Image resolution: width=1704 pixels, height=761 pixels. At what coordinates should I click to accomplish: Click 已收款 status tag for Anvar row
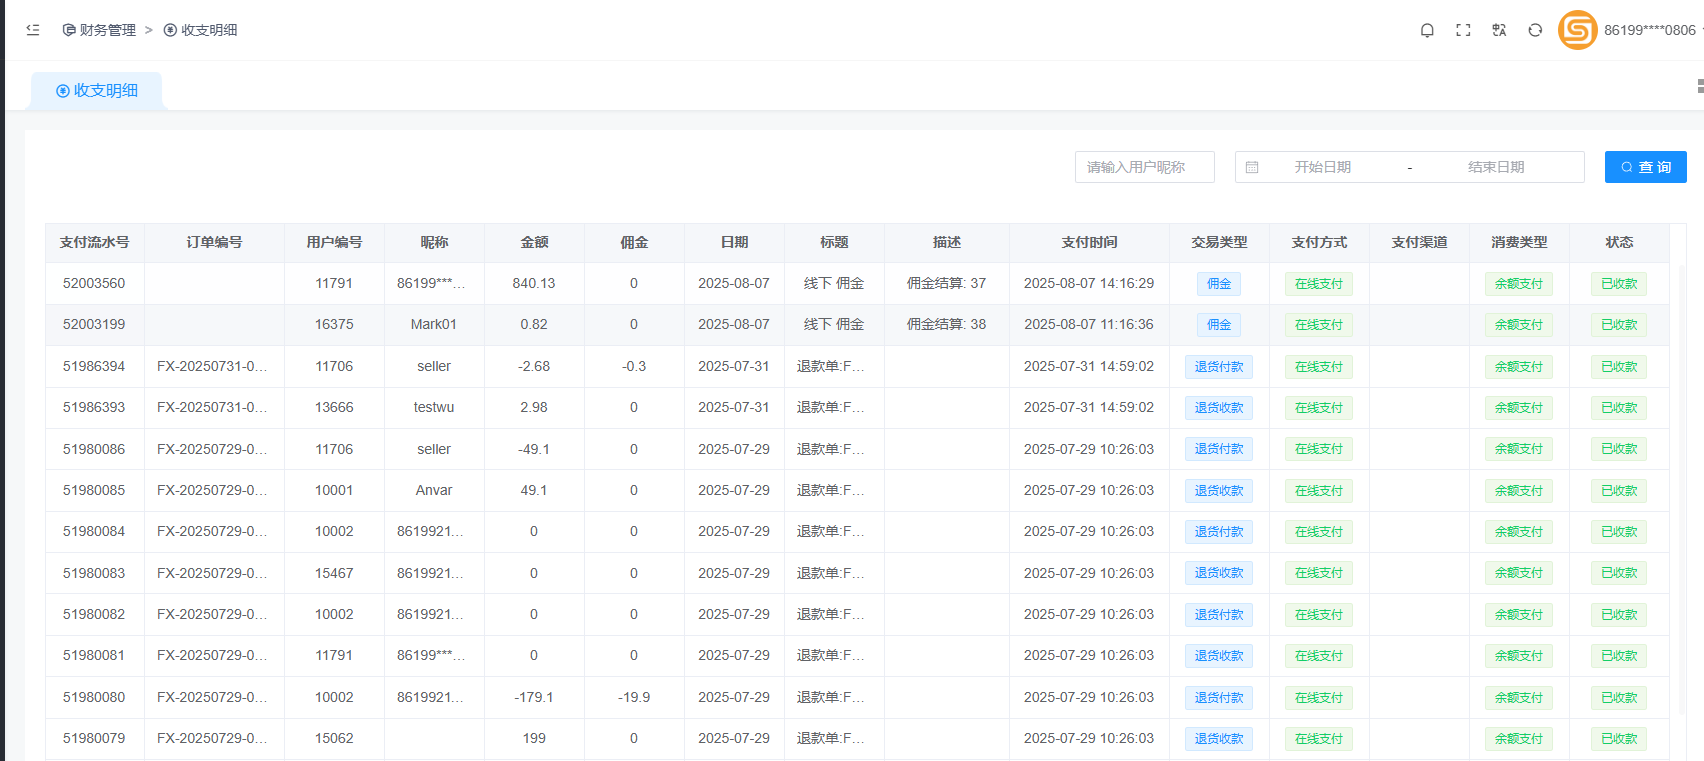[x=1618, y=491]
